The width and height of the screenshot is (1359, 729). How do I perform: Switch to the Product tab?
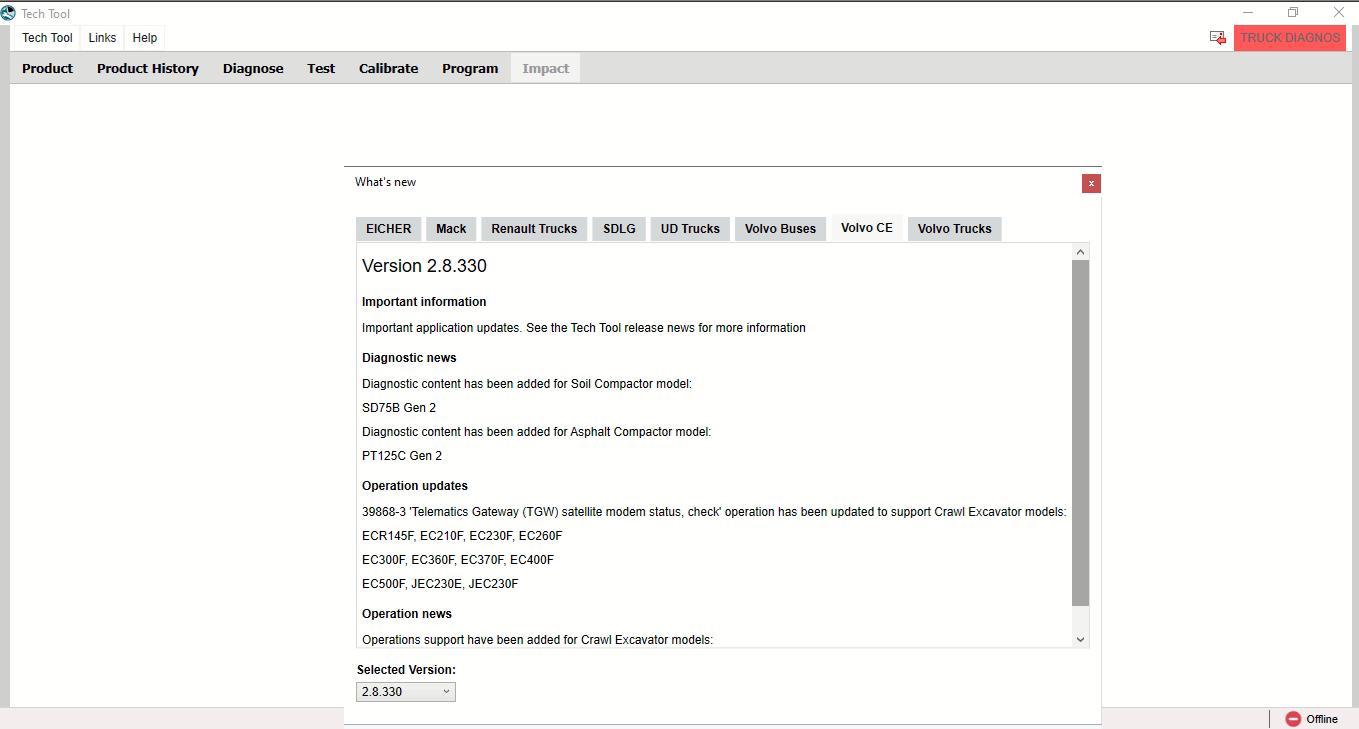[x=48, y=68]
